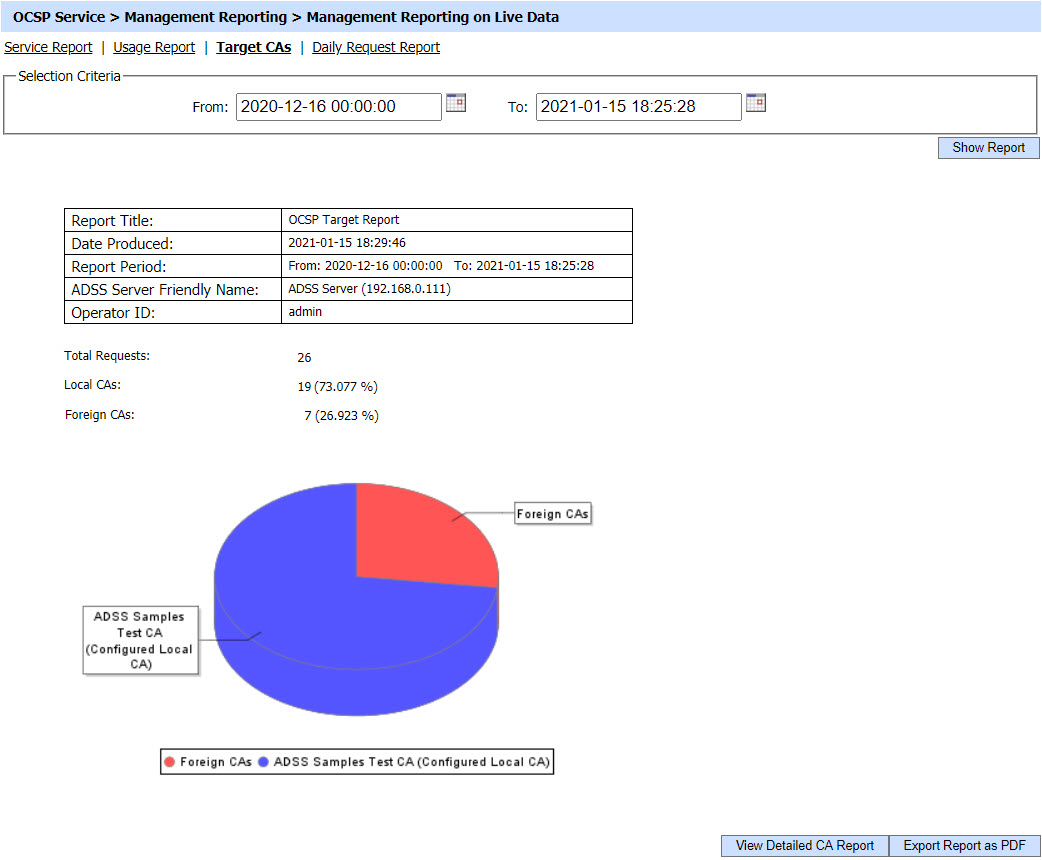Viewport: 1042px width, 860px height.
Task: Open the To date calendar picker
Action: [x=756, y=103]
